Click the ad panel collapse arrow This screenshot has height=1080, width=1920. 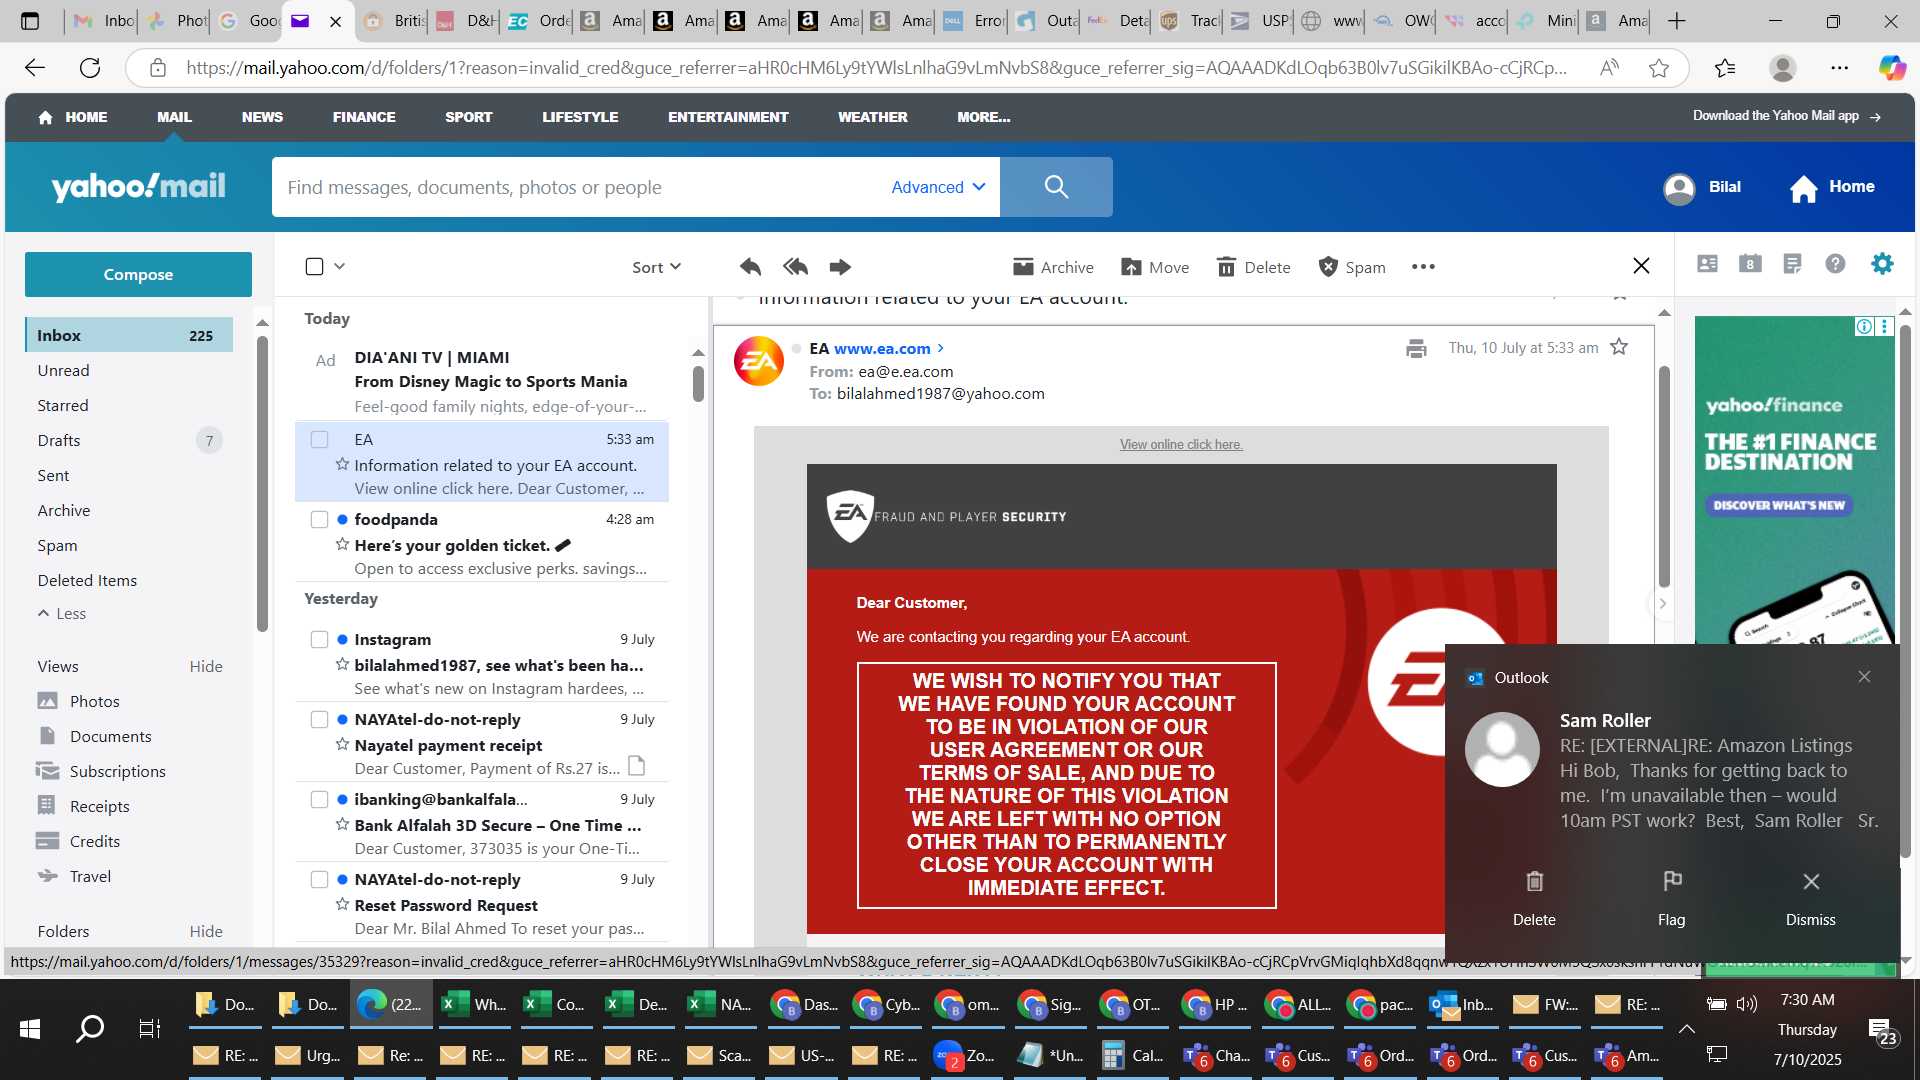click(x=1662, y=603)
